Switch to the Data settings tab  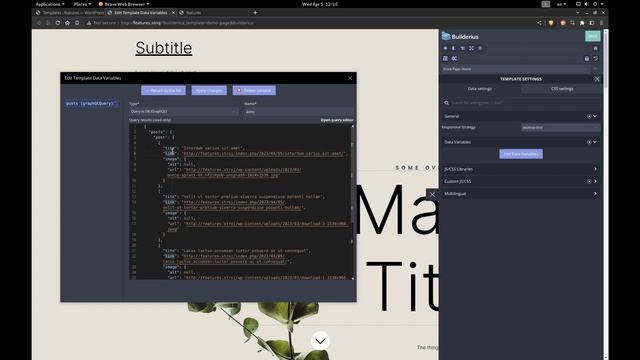(480, 89)
